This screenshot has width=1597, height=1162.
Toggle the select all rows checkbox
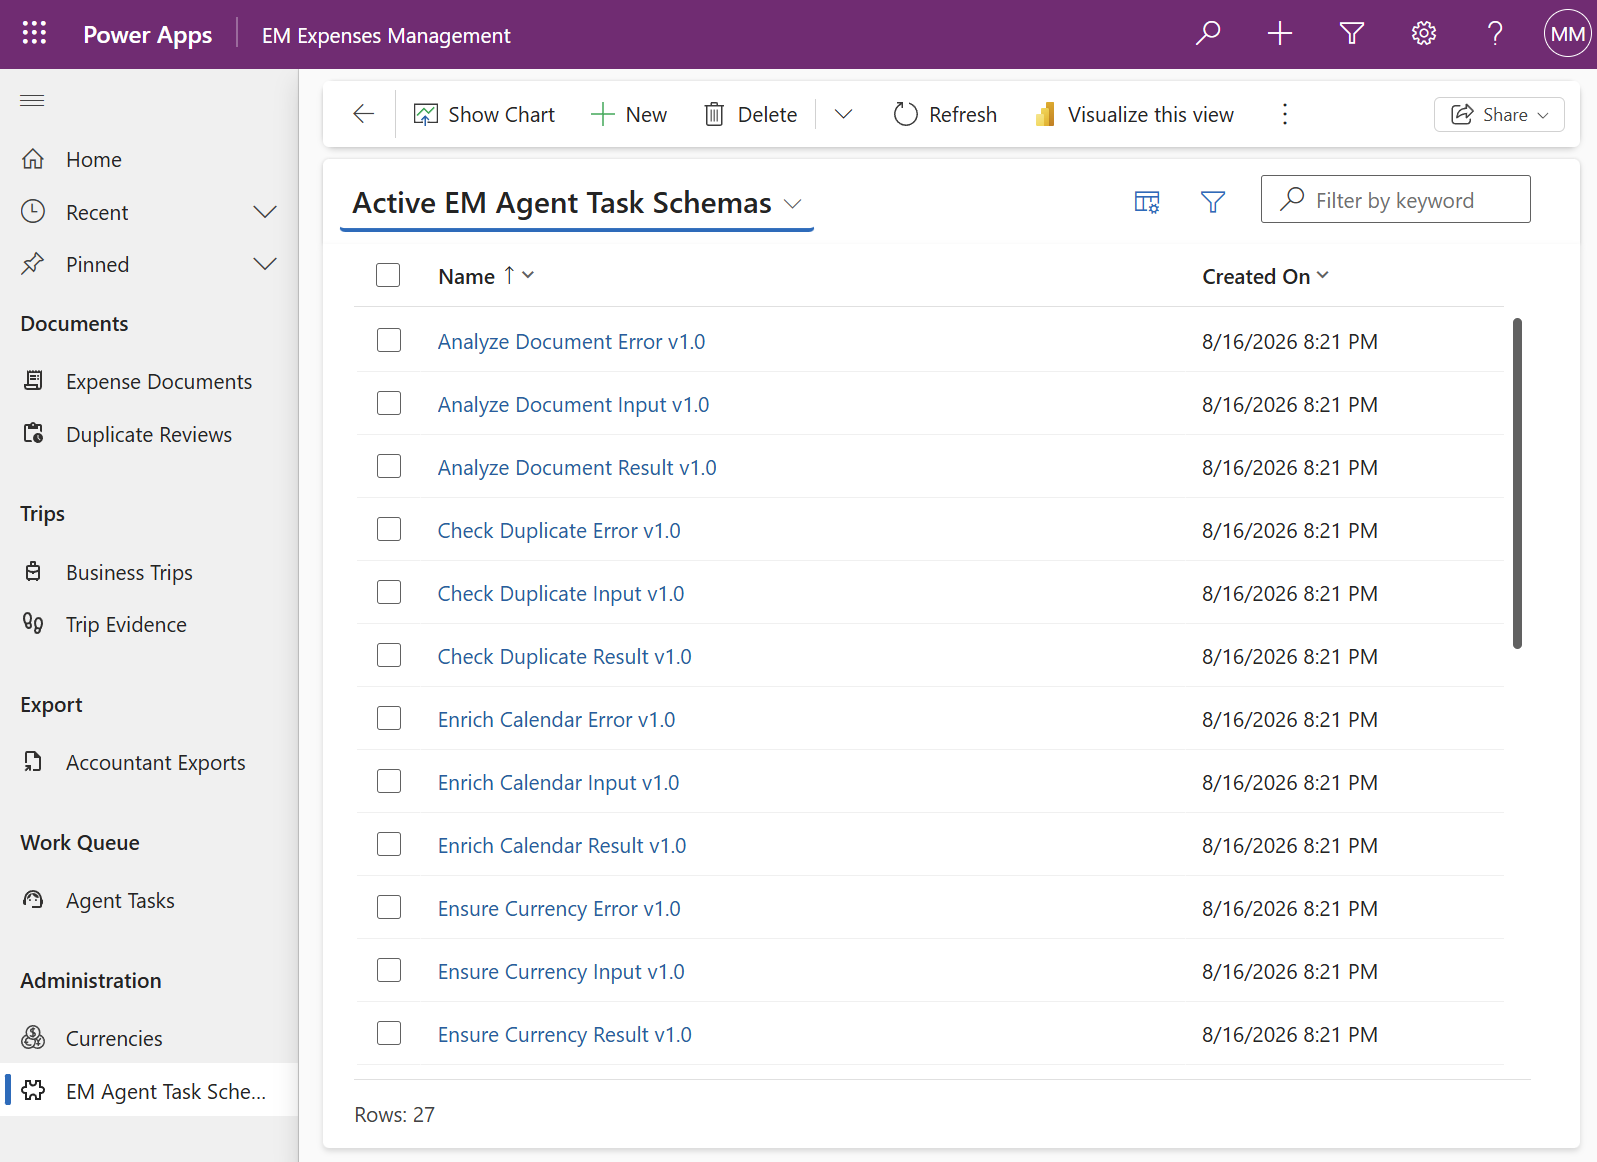click(388, 275)
